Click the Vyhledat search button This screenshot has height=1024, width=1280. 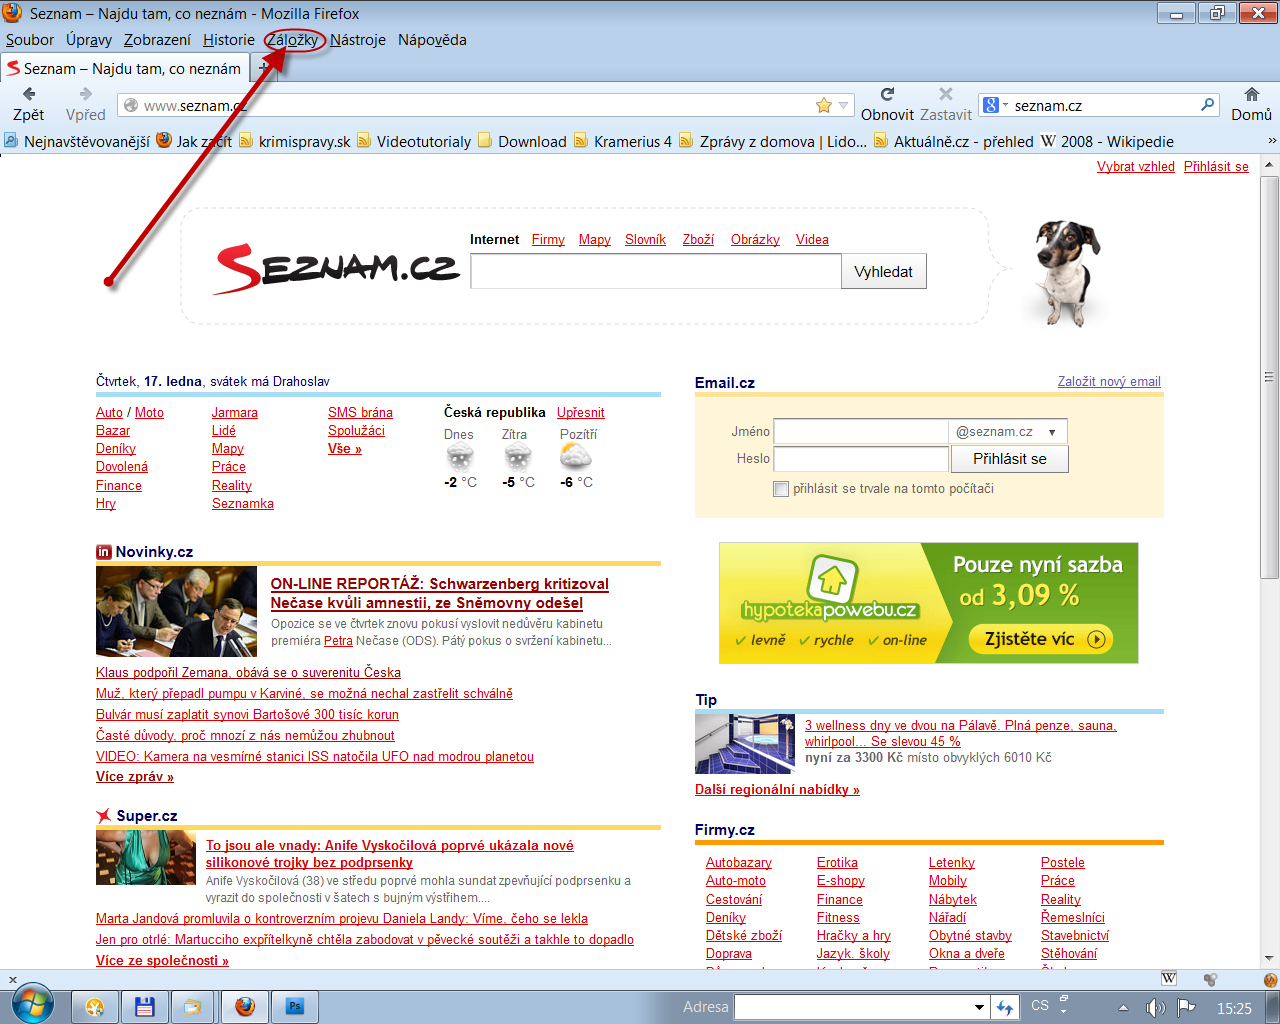[x=884, y=271]
